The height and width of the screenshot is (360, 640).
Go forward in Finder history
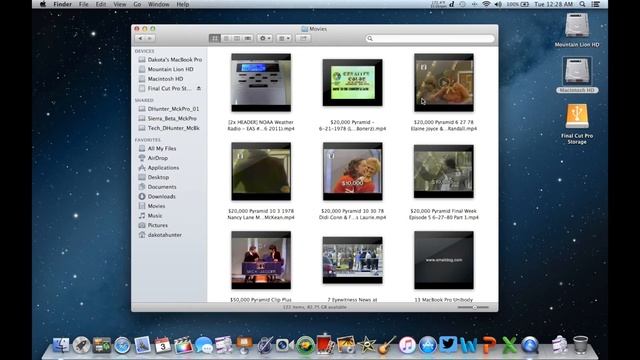pos(150,38)
